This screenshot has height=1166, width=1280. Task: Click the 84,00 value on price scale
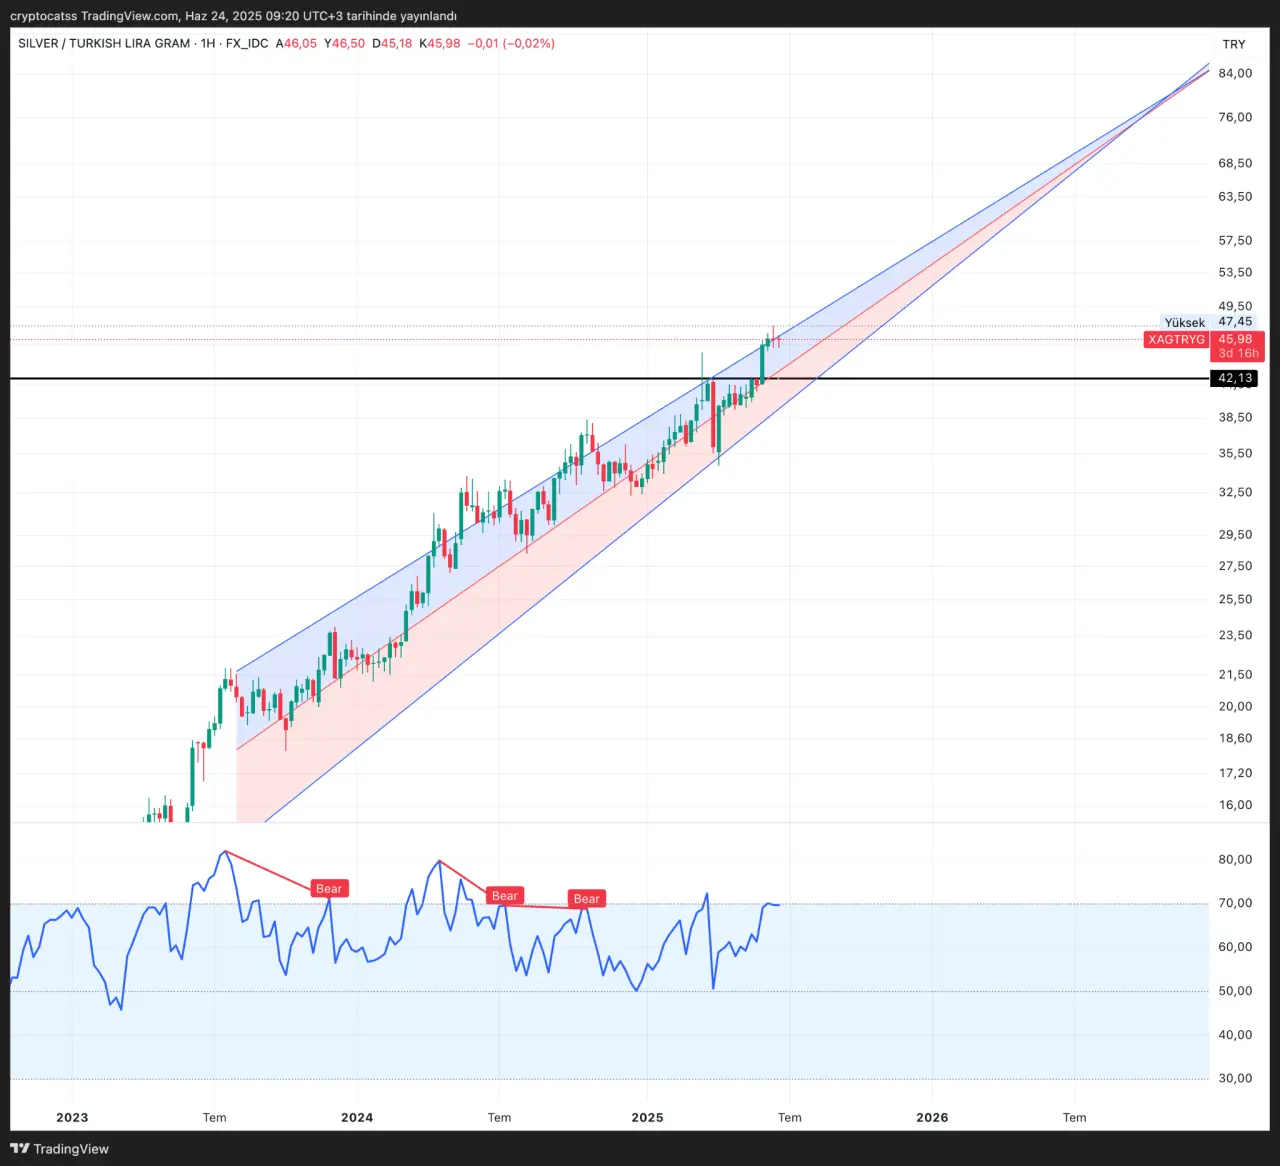(1235, 73)
